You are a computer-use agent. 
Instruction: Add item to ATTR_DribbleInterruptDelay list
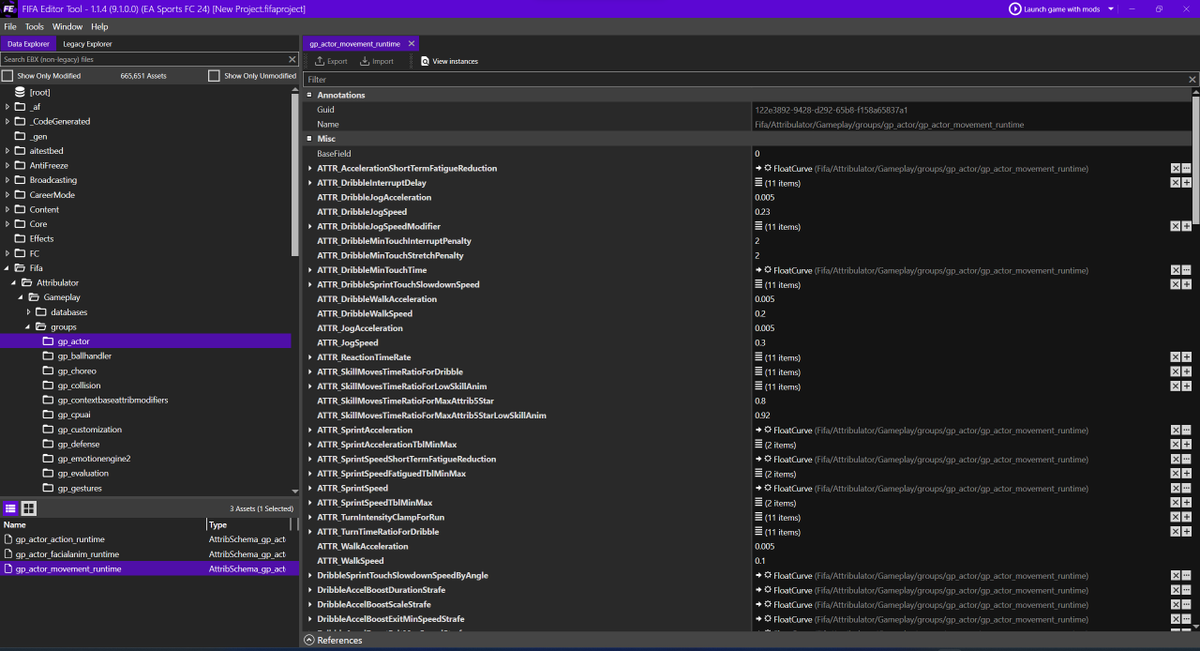(x=1187, y=183)
